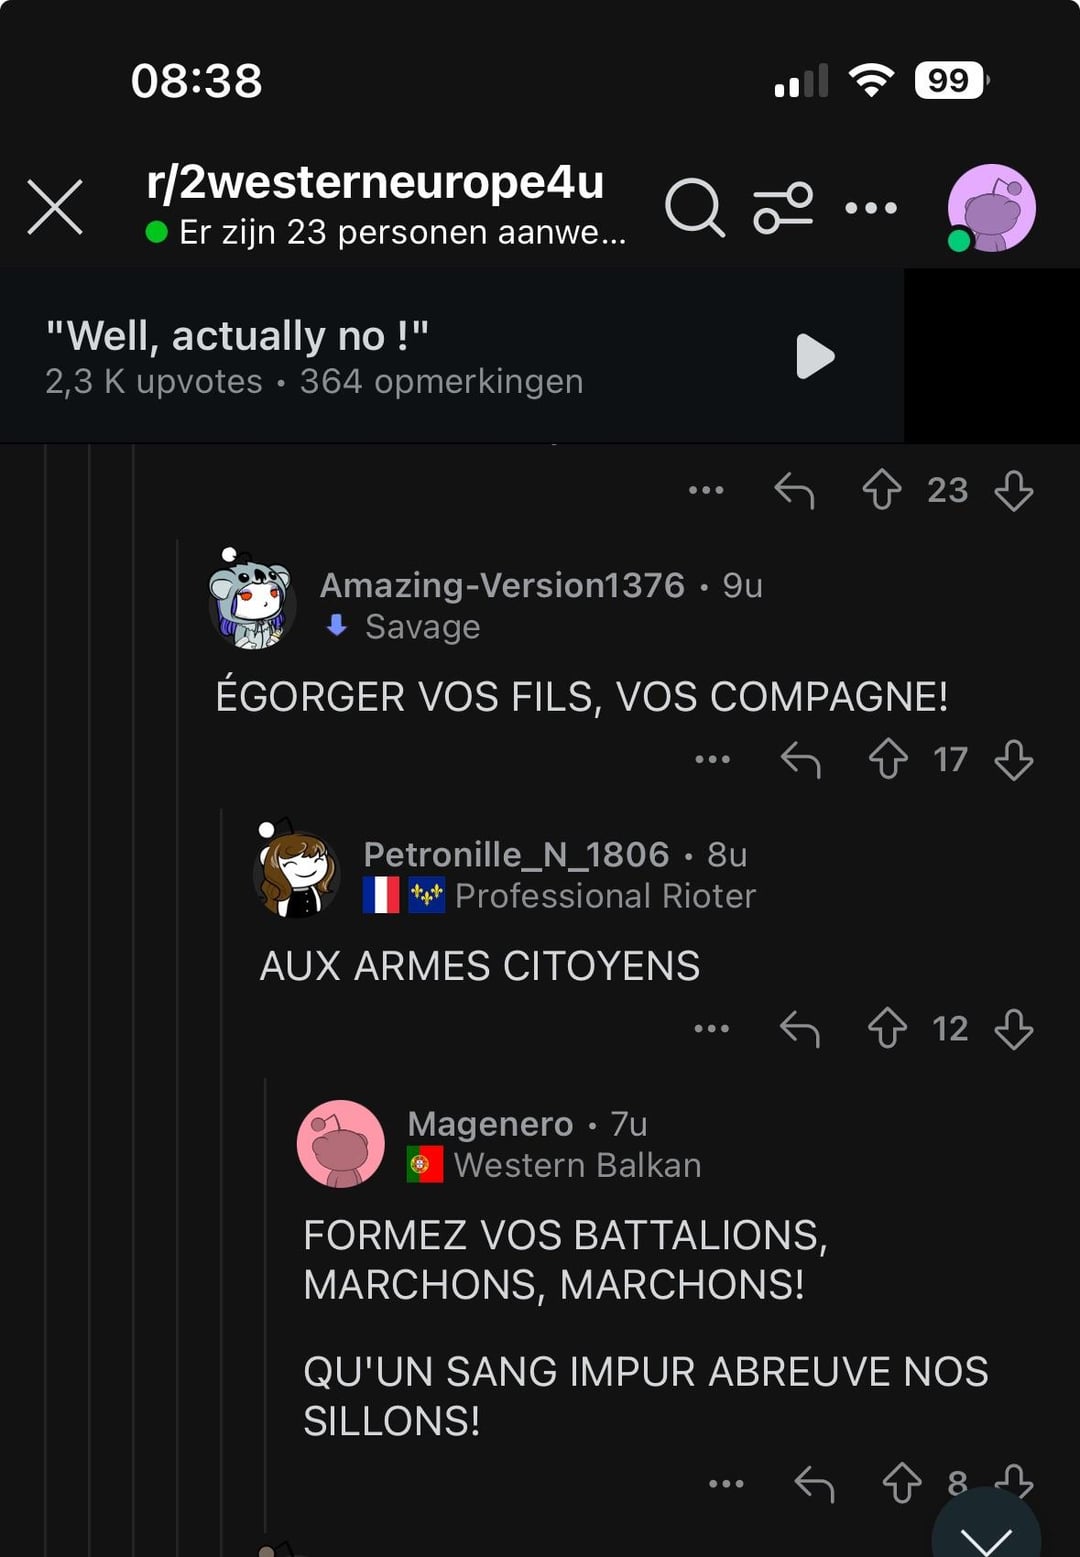
Task: Reply to Magenero's comment
Action: [814, 1484]
